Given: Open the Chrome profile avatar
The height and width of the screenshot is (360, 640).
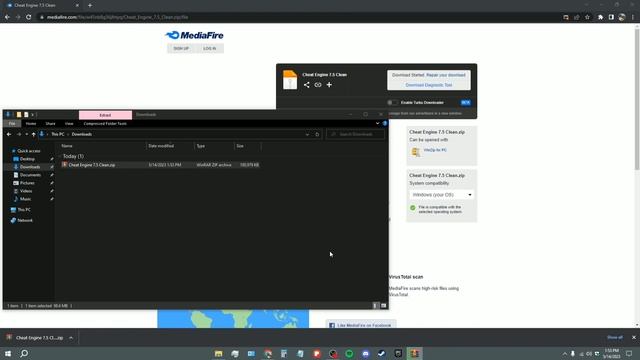Looking at the screenshot, I should (x=622, y=17).
